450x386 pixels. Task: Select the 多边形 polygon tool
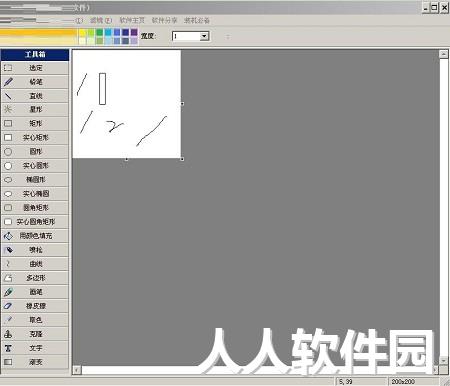point(35,278)
